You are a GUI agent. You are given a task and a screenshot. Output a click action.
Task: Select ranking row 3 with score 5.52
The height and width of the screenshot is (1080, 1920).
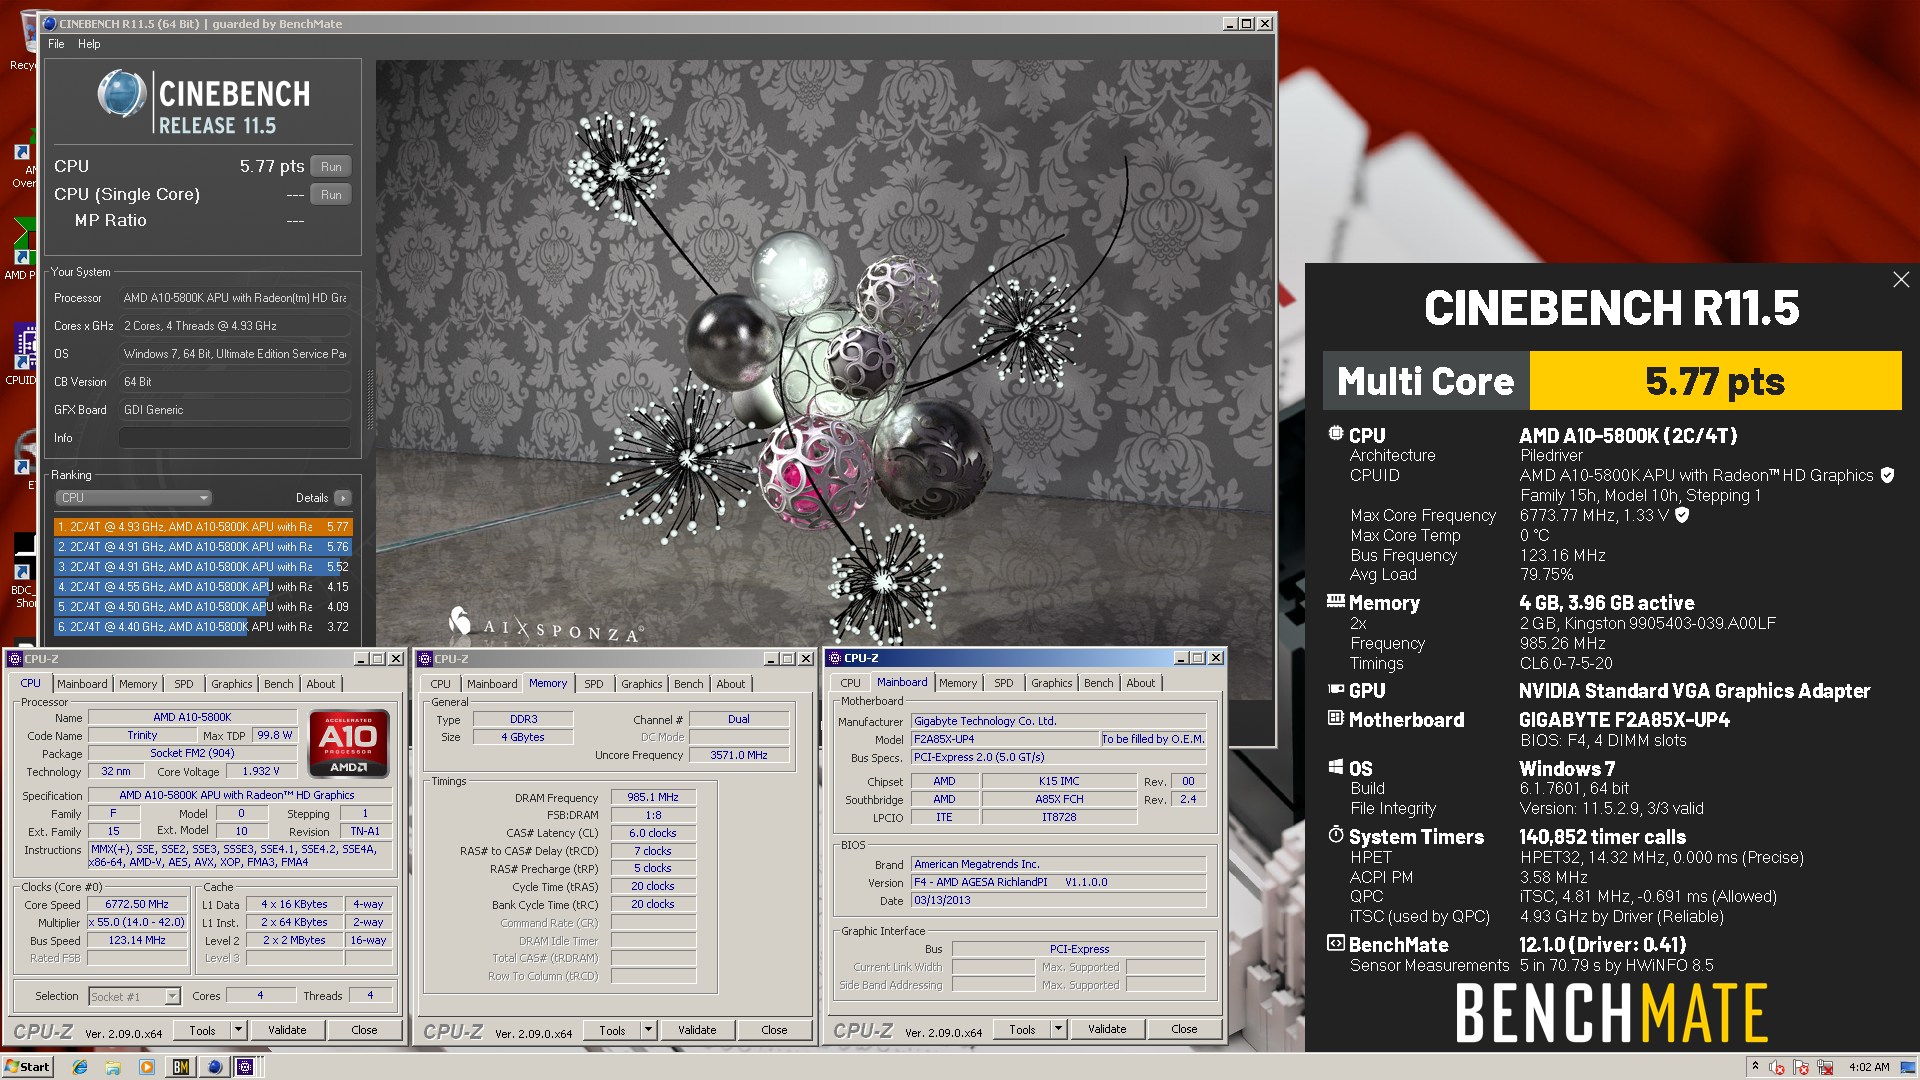click(x=203, y=567)
